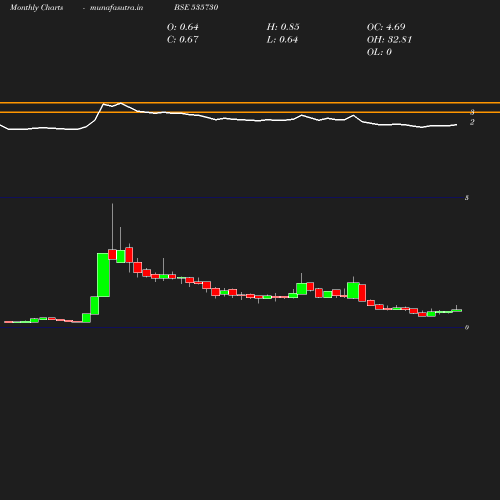Image resolution: width=500 pixels, height=500 pixels.
Task: Select the high value 'H: 0.85'
Action: [x=283, y=27]
